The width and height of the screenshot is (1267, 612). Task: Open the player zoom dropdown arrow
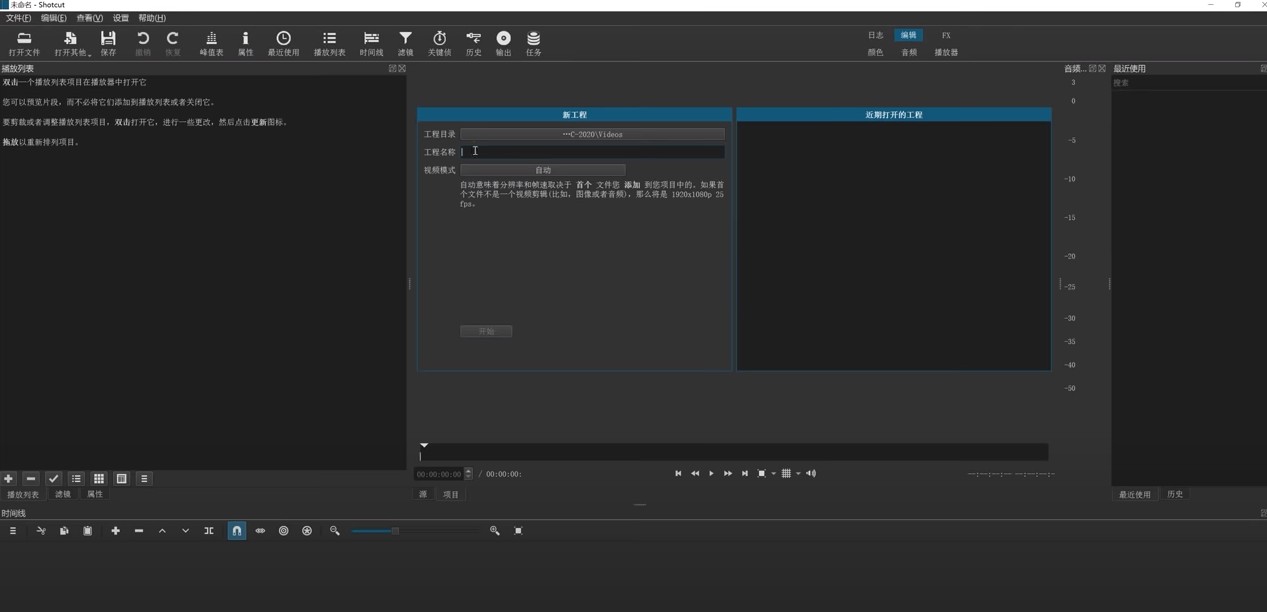[774, 474]
